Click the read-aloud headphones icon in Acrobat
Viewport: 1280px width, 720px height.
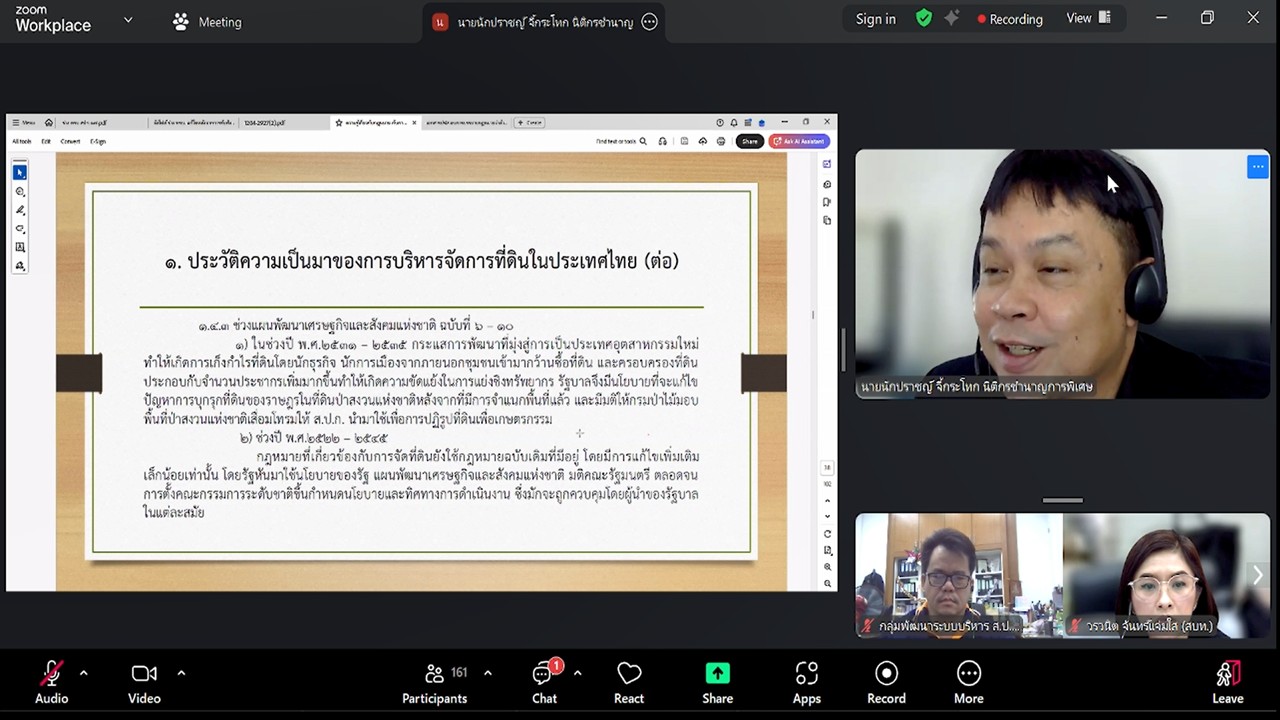coord(662,141)
